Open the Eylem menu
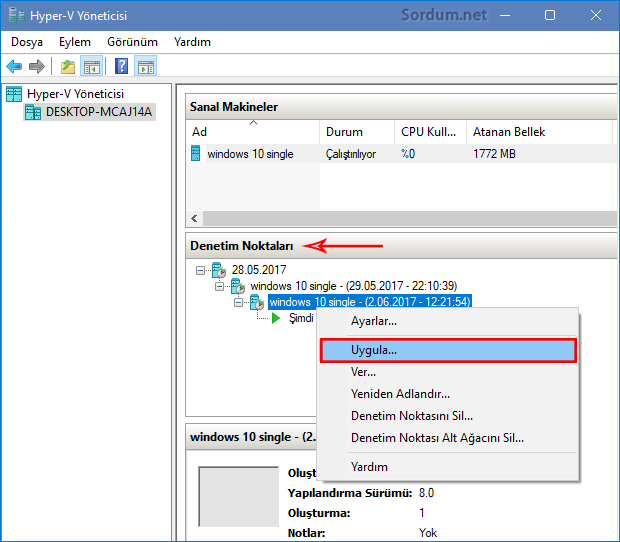The image size is (620, 542). [75, 42]
